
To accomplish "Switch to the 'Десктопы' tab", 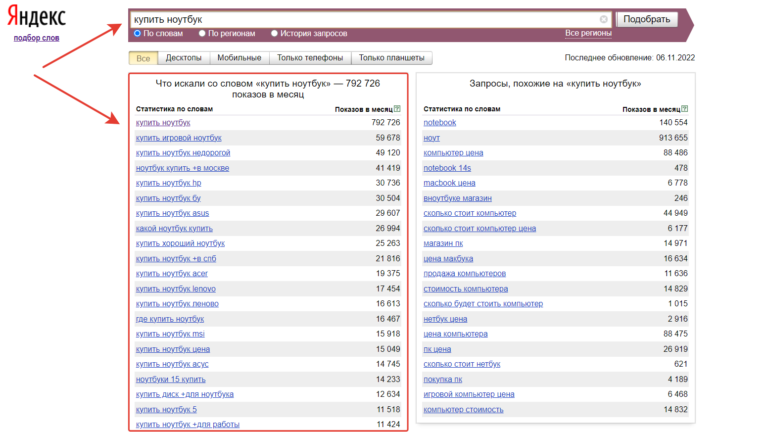I will pos(183,58).
